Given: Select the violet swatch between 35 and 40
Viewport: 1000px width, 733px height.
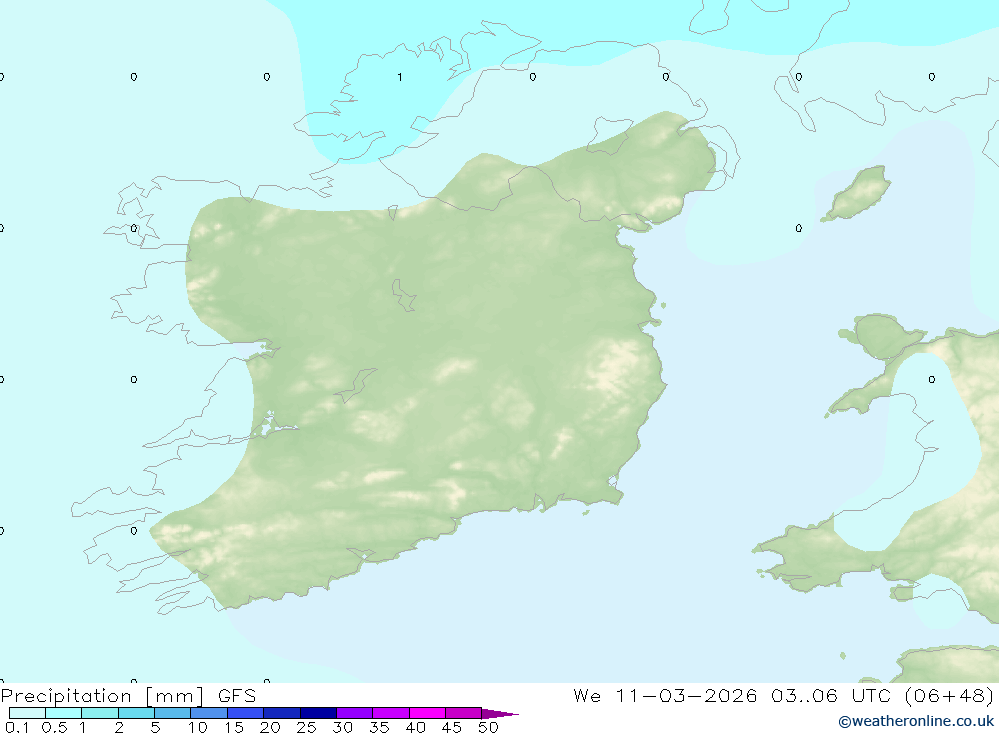Looking at the screenshot, I should (391, 713).
